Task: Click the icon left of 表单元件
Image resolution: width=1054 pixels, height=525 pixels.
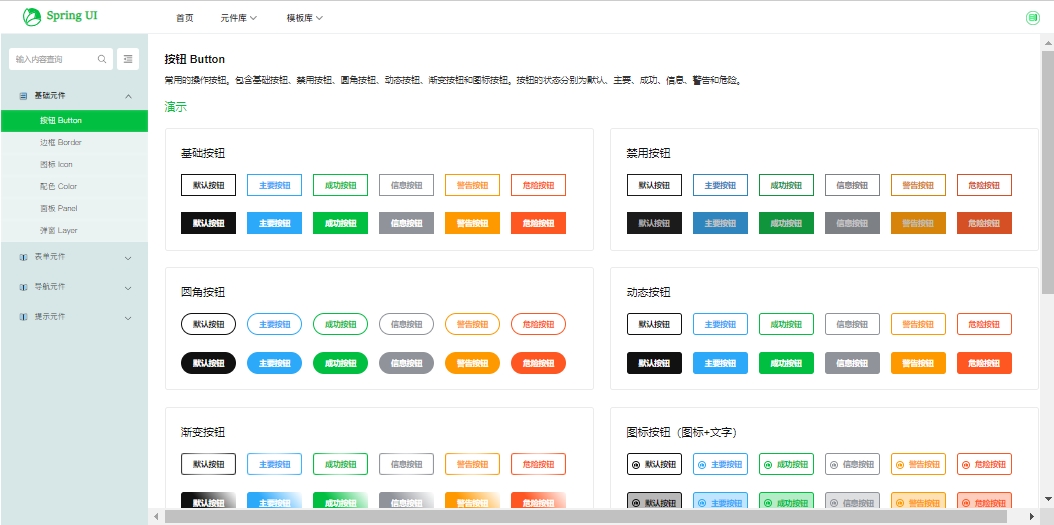Action: (x=24, y=258)
